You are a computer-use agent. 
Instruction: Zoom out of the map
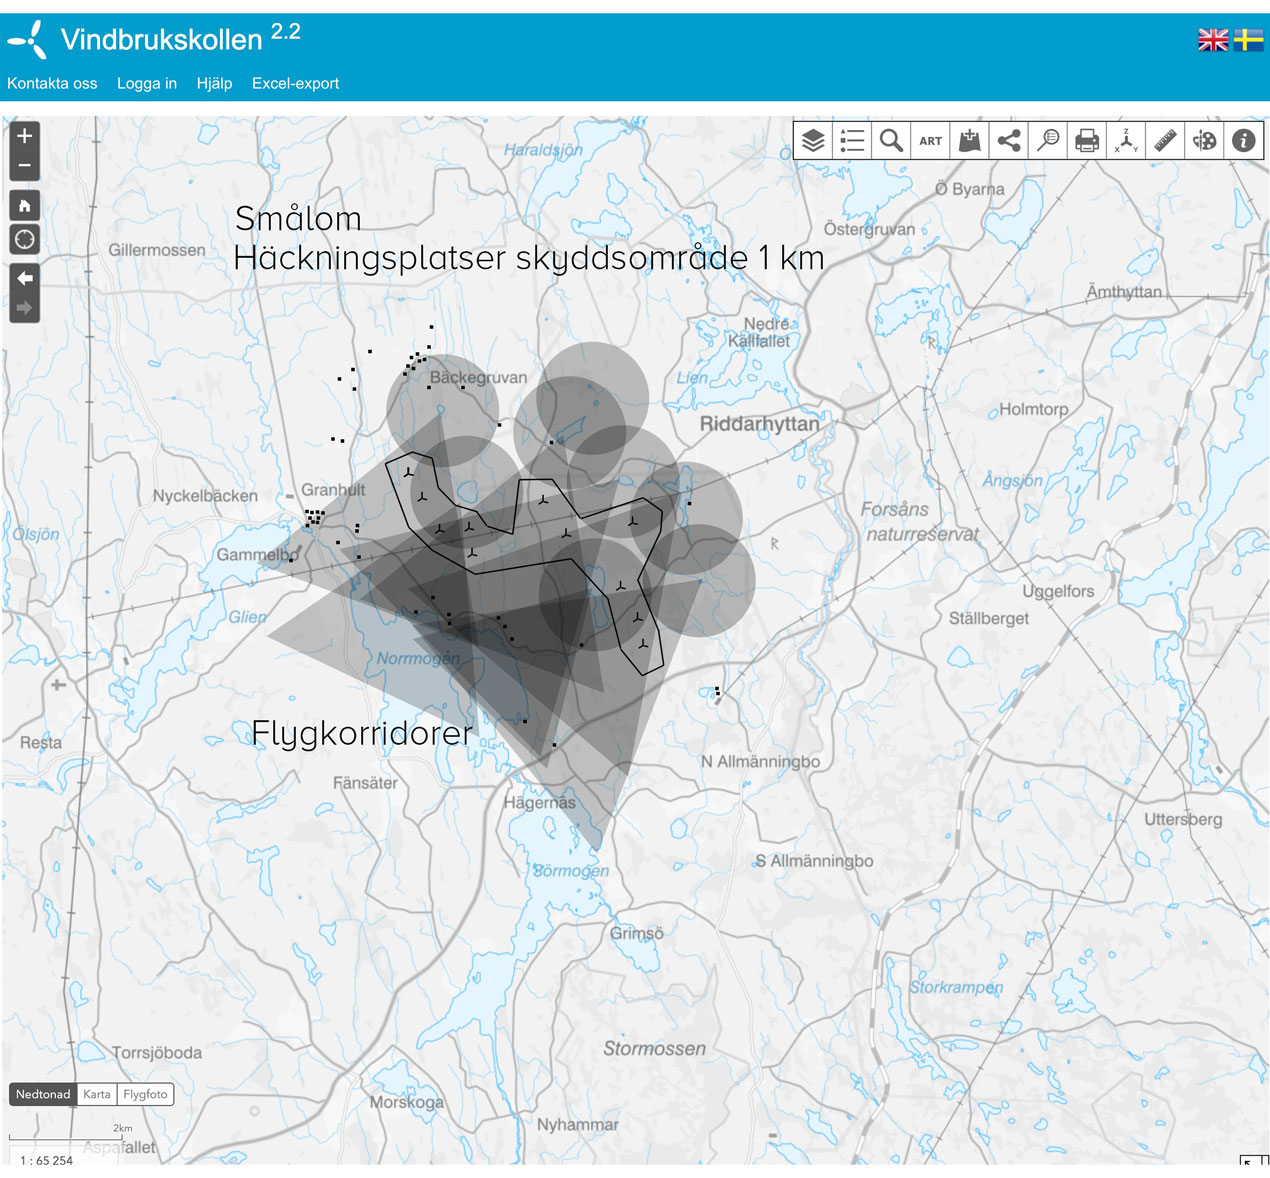(25, 165)
